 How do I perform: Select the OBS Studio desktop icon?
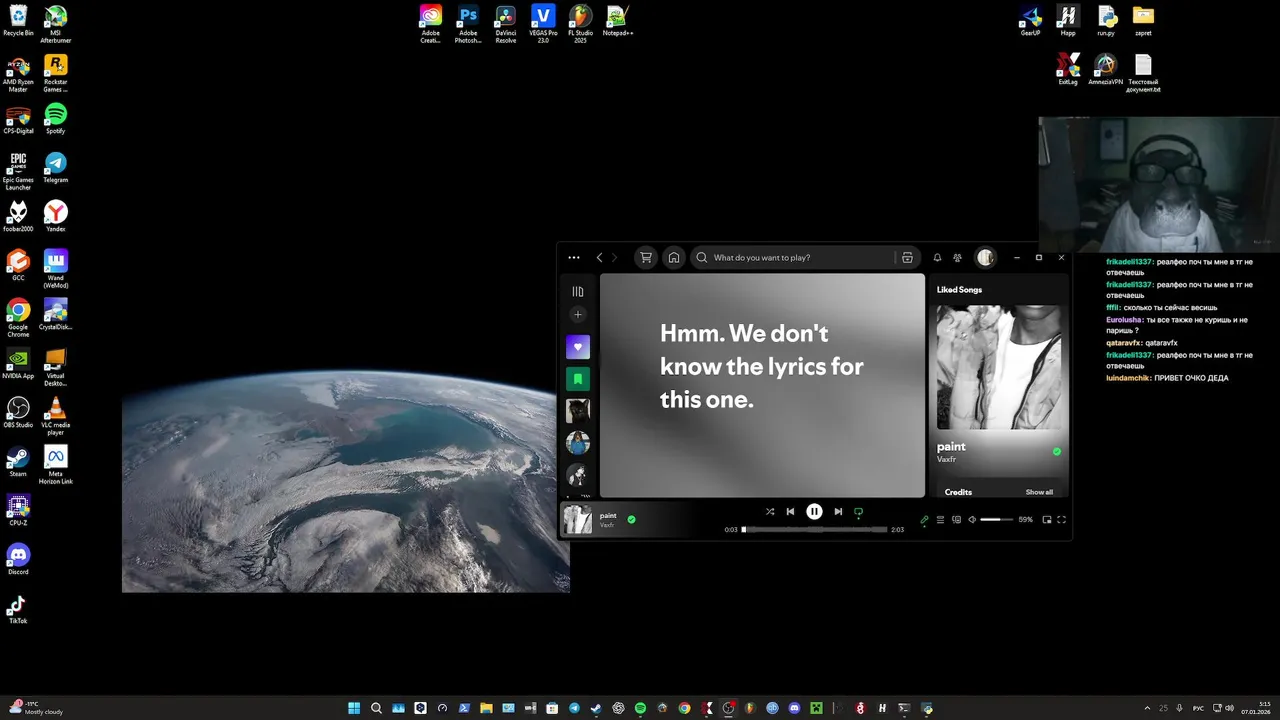pos(18,413)
